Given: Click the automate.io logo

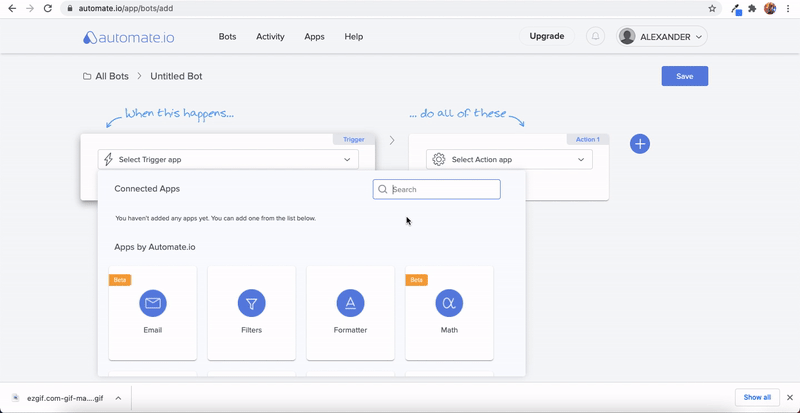Looking at the screenshot, I should click(129, 37).
